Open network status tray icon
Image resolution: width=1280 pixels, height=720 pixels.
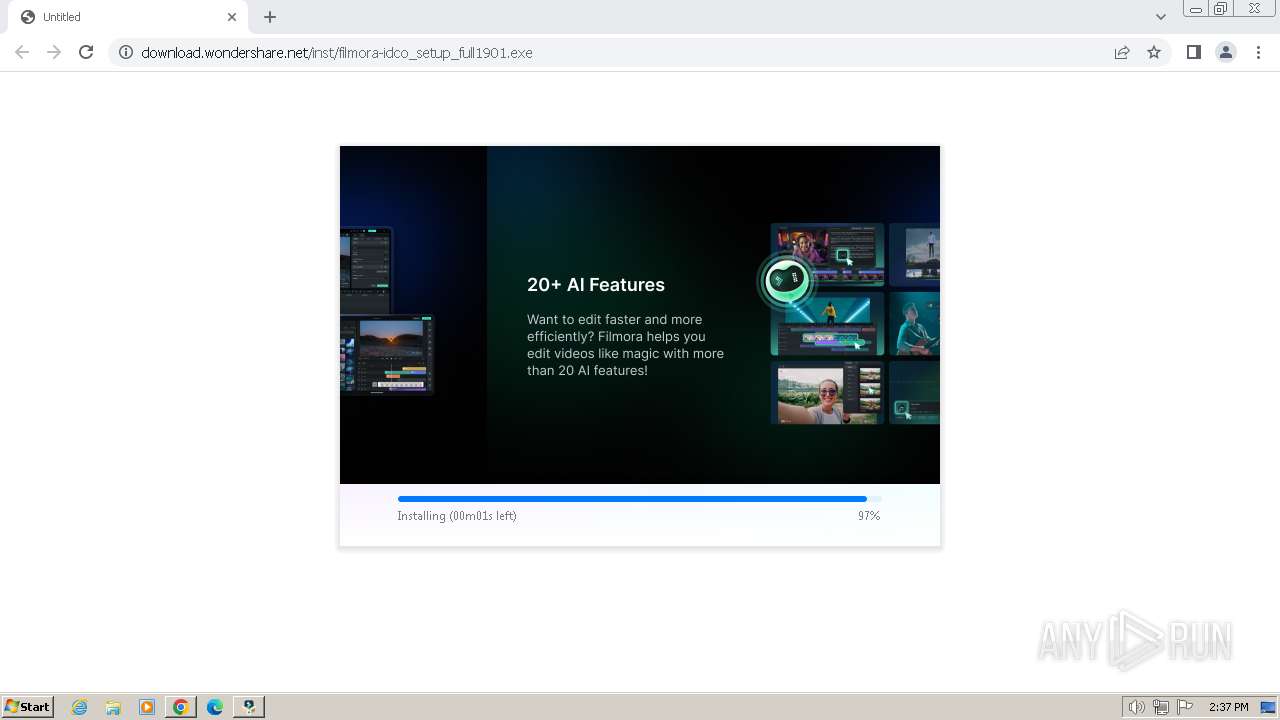pyautogui.click(x=1161, y=707)
